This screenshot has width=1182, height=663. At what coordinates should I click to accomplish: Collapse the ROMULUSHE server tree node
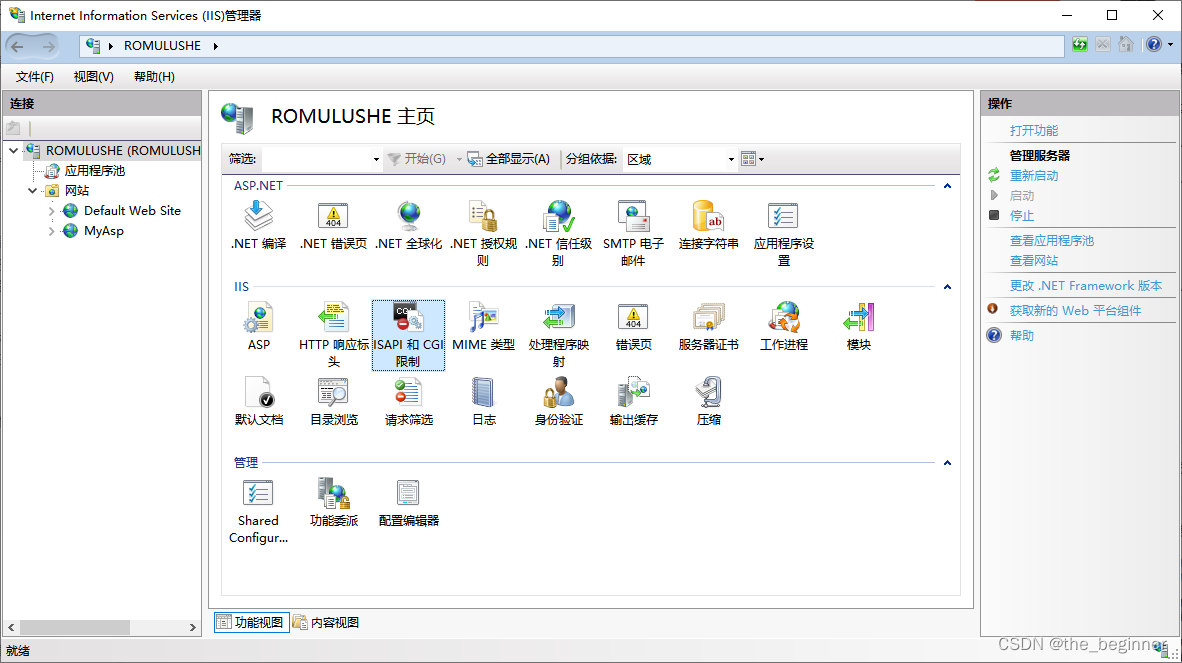pyautogui.click(x=14, y=151)
